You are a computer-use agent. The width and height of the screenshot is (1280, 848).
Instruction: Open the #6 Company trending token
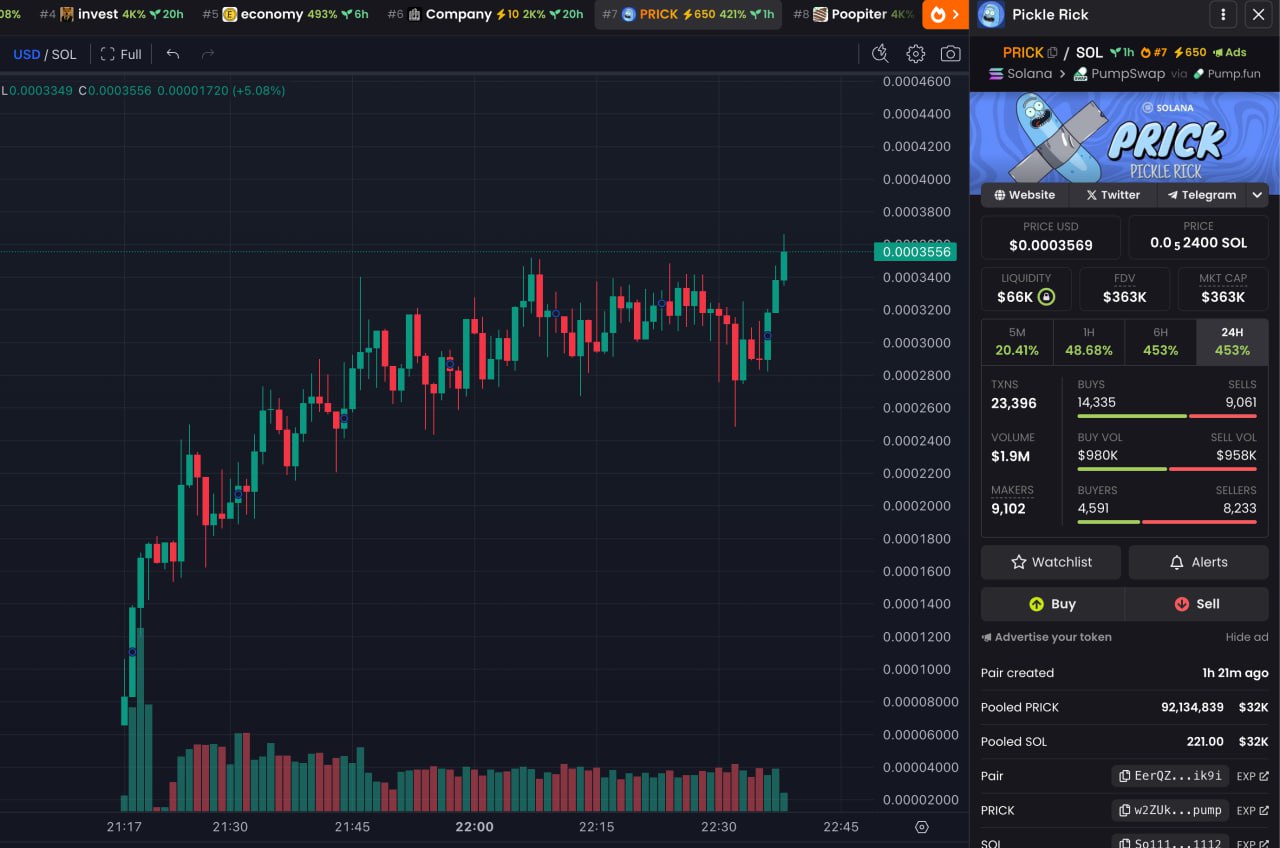click(x=485, y=14)
